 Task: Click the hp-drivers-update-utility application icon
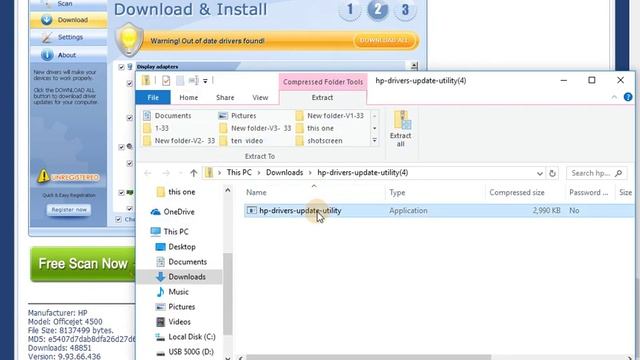251,211
